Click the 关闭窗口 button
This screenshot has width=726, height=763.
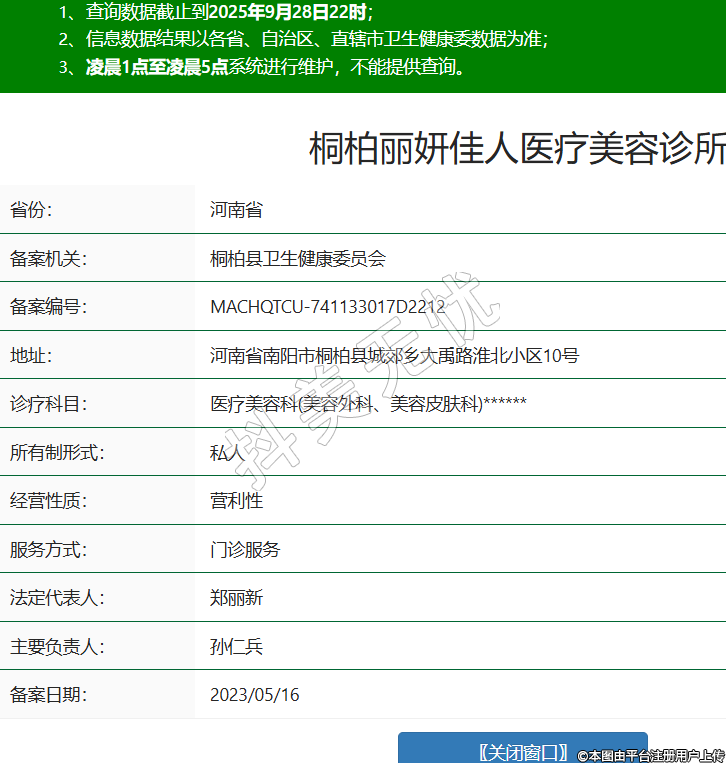point(522,751)
